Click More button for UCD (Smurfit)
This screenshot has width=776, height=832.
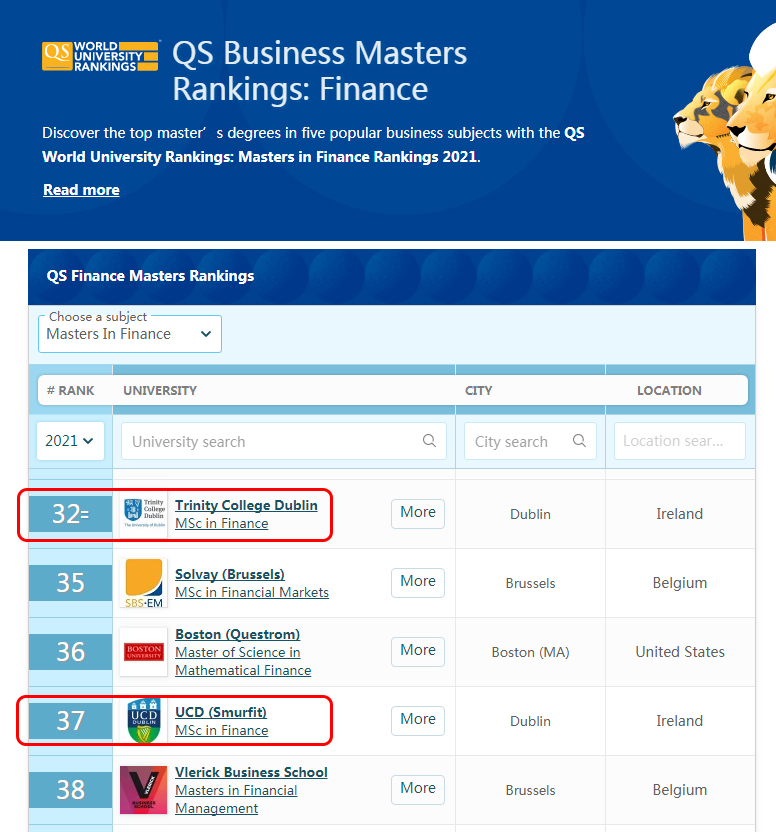pyautogui.click(x=417, y=720)
